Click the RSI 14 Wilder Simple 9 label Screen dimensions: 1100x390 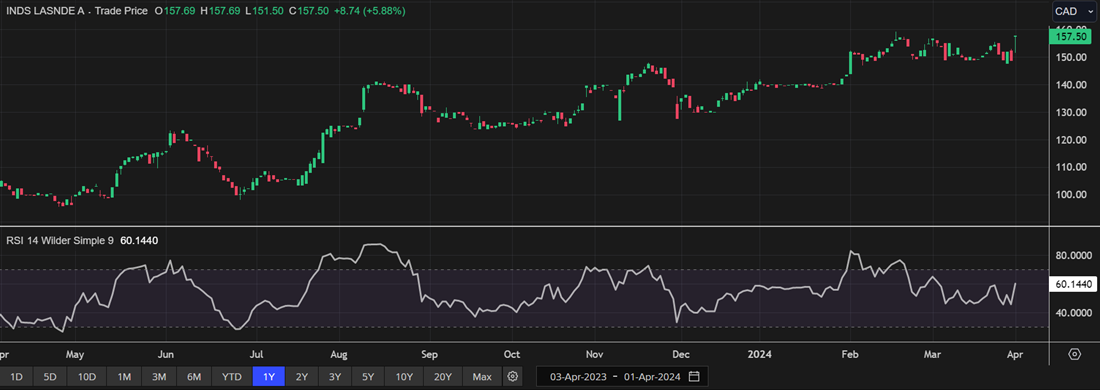60,241
